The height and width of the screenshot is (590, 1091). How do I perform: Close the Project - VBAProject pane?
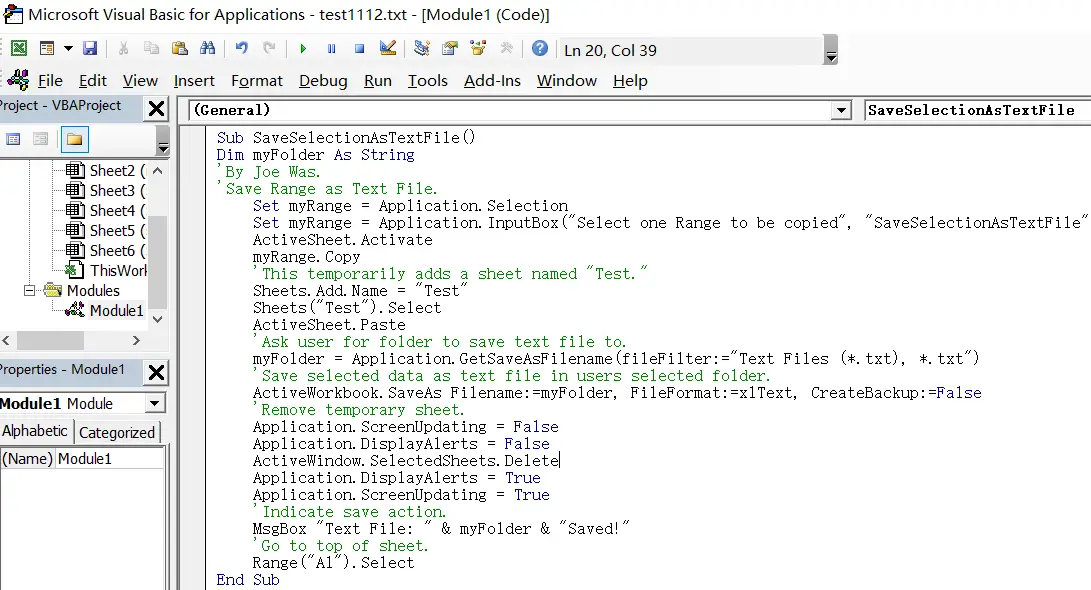click(157, 109)
